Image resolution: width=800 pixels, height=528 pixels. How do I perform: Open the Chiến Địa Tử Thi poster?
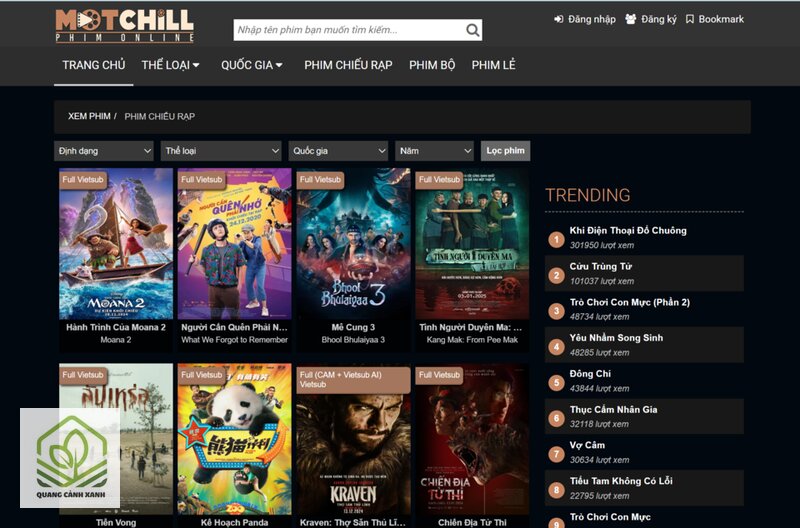[472, 439]
